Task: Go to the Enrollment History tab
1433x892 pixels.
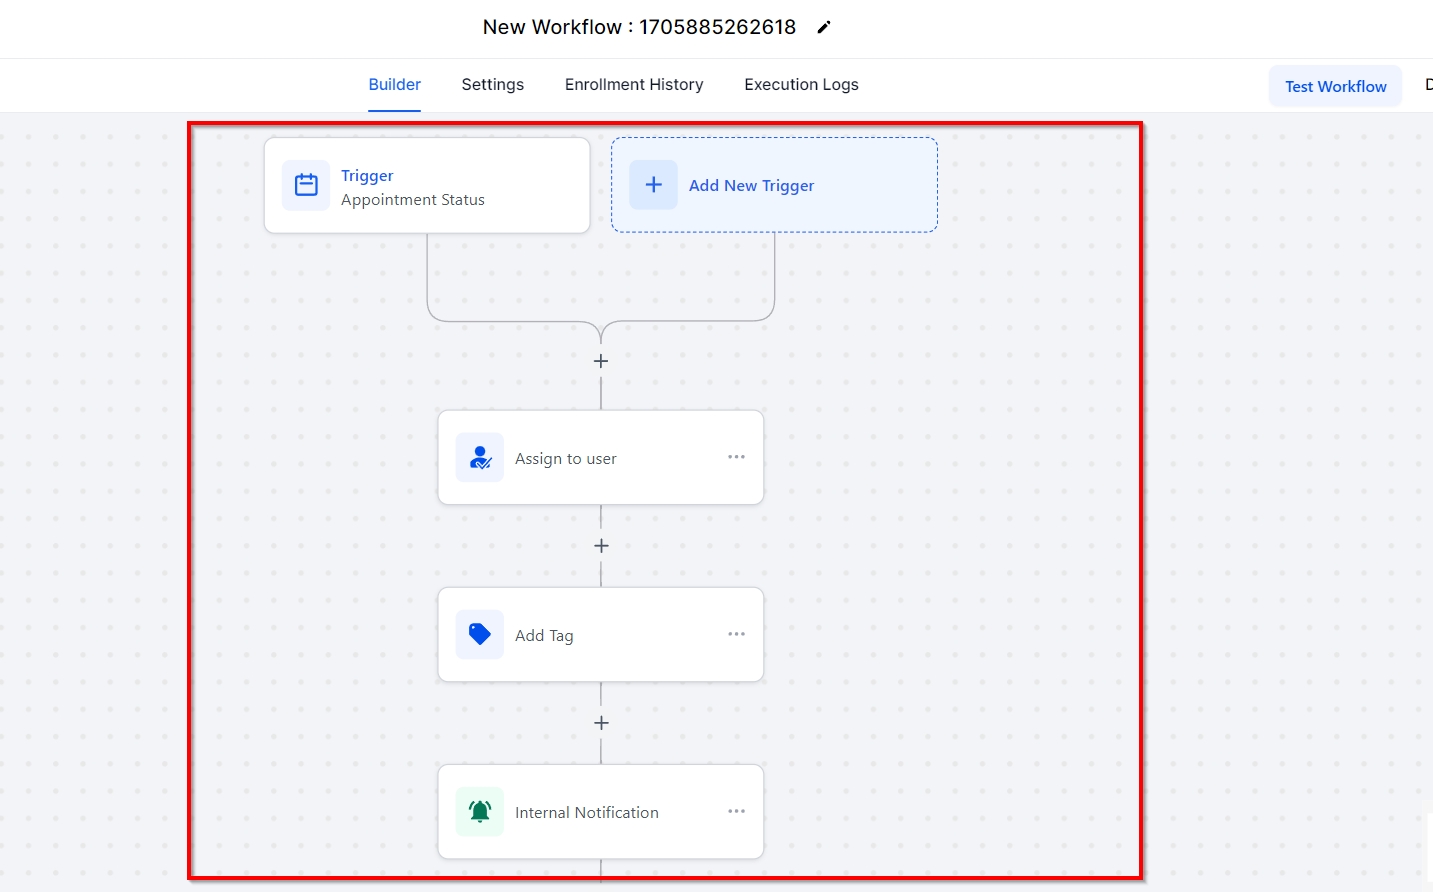Action: click(634, 85)
